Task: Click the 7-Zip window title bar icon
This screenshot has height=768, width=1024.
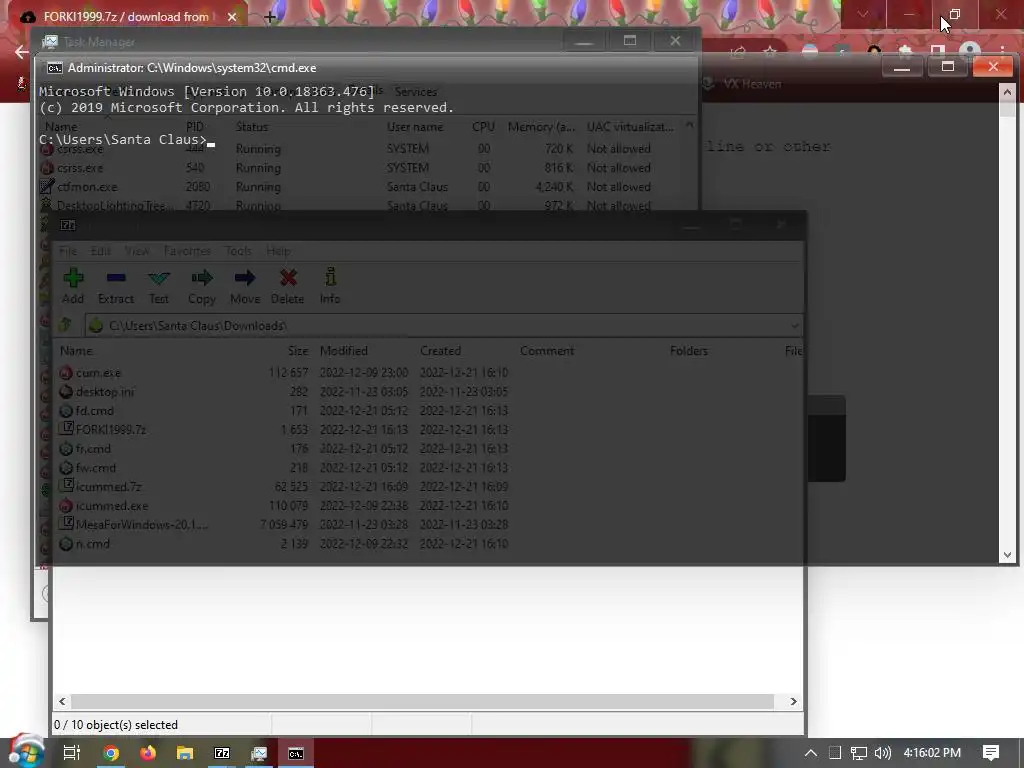Action: click(68, 225)
